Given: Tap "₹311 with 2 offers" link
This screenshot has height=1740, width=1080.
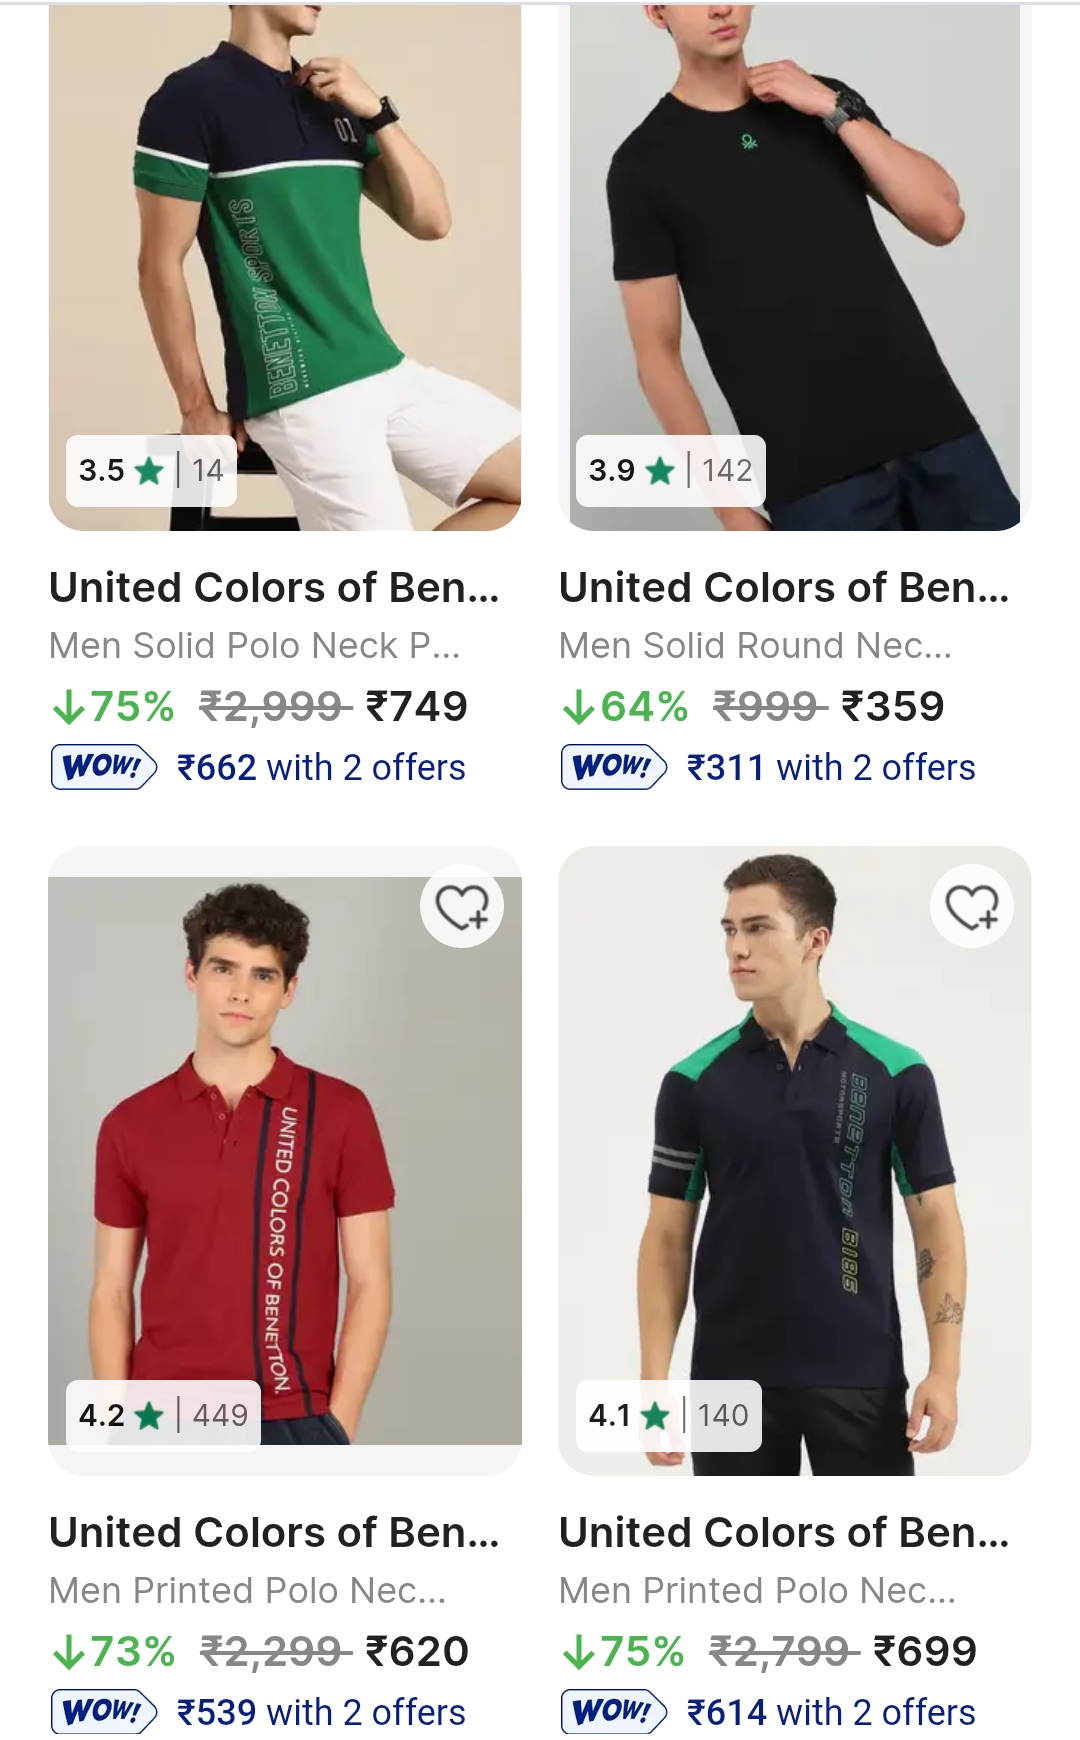Looking at the screenshot, I should tap(831, 767).
